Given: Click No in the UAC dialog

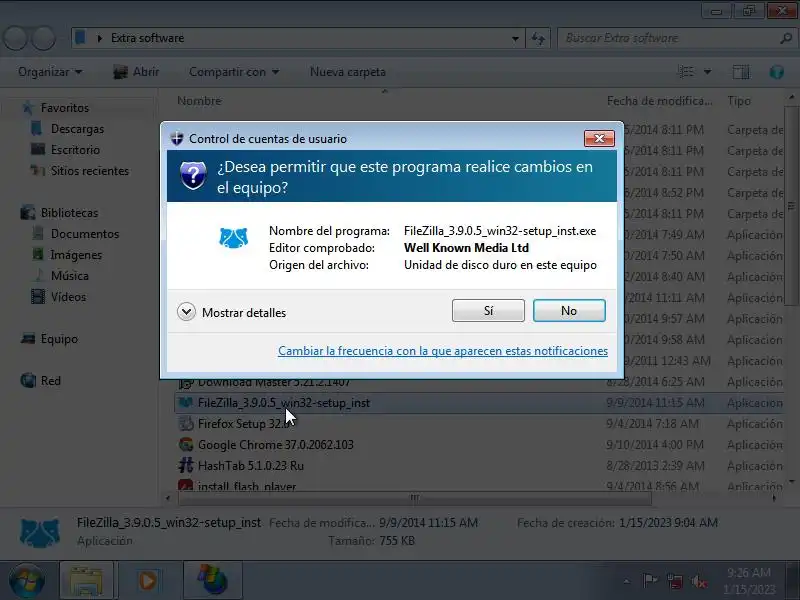Looking at the screenshot, I should pos(569,311).
